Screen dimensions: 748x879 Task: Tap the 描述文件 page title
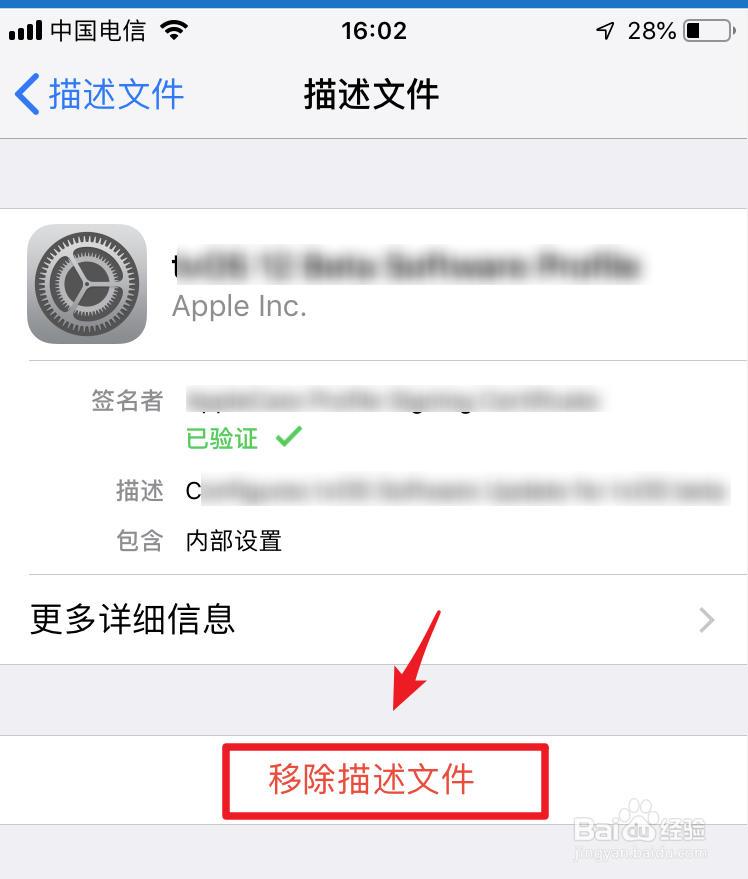(371, 94)
